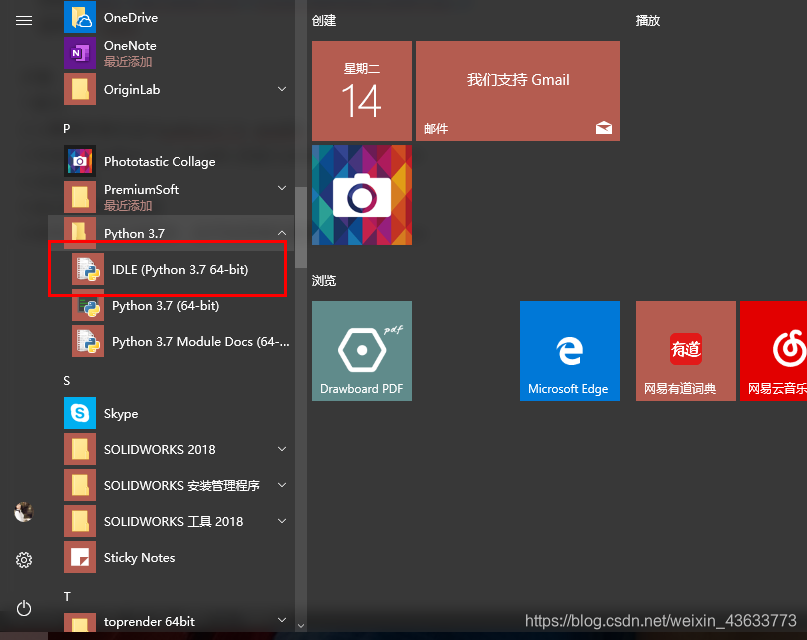Select the Skype label text
The height and width of the screenshot is (640, 807).
coord(121,414)
